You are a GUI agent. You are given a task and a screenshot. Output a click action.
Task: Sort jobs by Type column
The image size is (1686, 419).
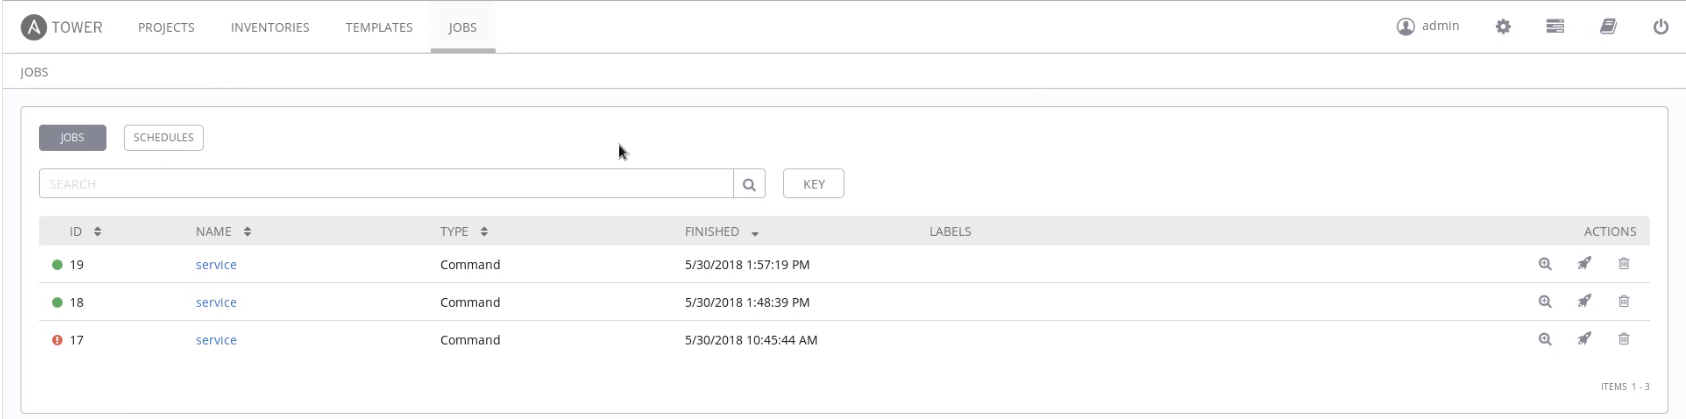(x=464, y=232)
